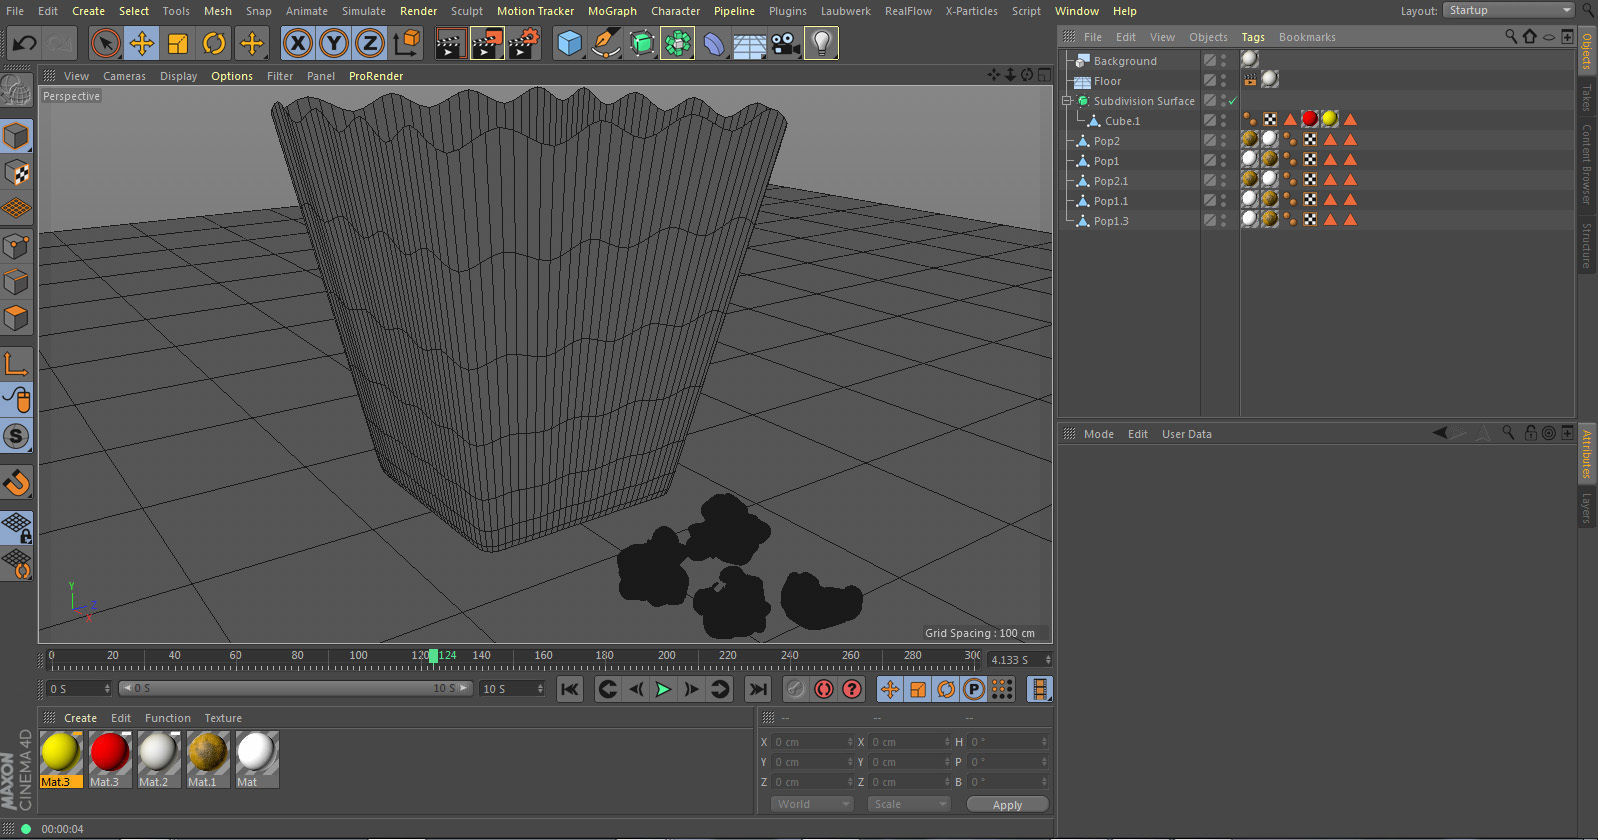Select the Scale tool
This screenshot has height=840, width=1604.
coord(178,43)
